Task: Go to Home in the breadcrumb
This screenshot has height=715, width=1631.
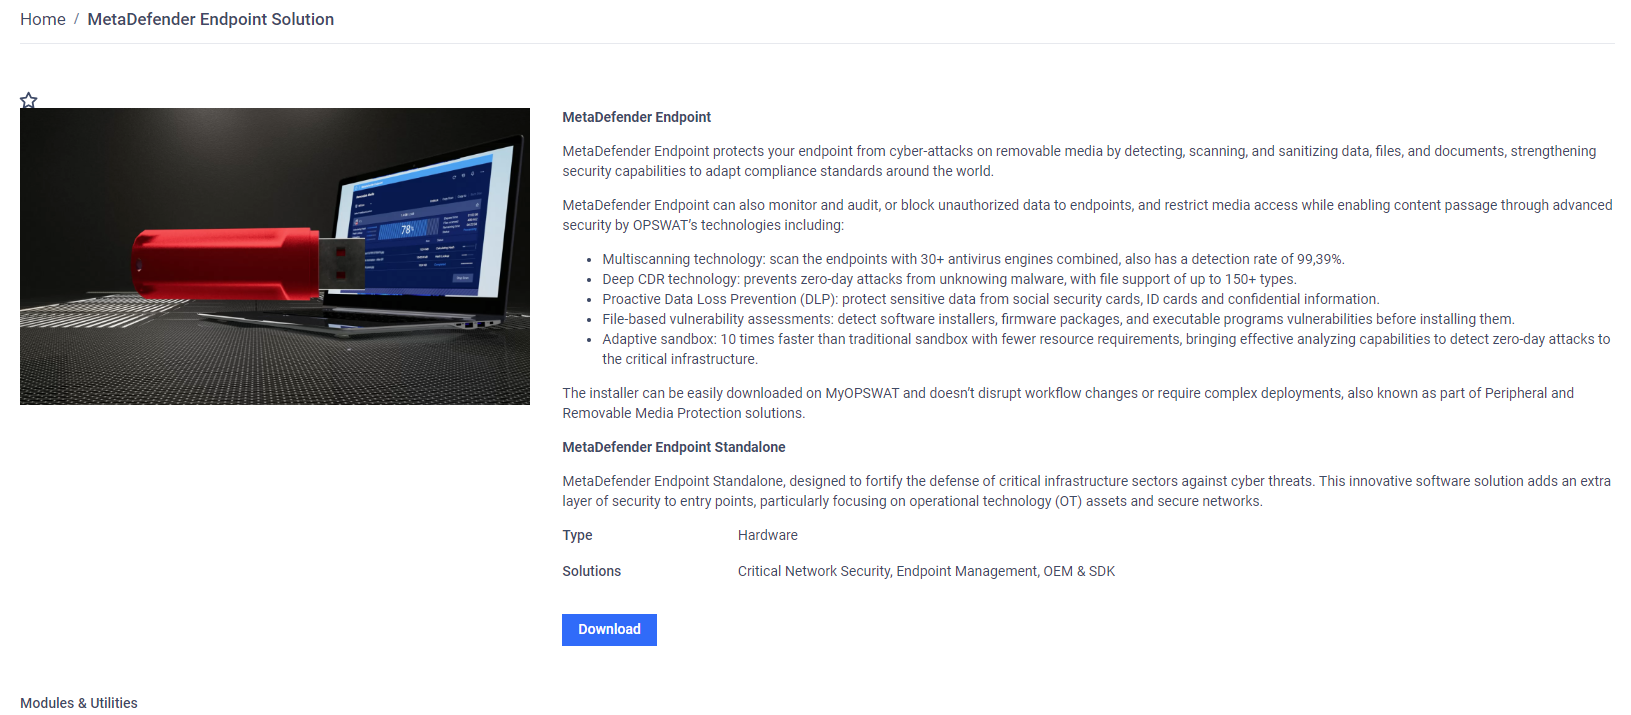Action: point(43,19)
